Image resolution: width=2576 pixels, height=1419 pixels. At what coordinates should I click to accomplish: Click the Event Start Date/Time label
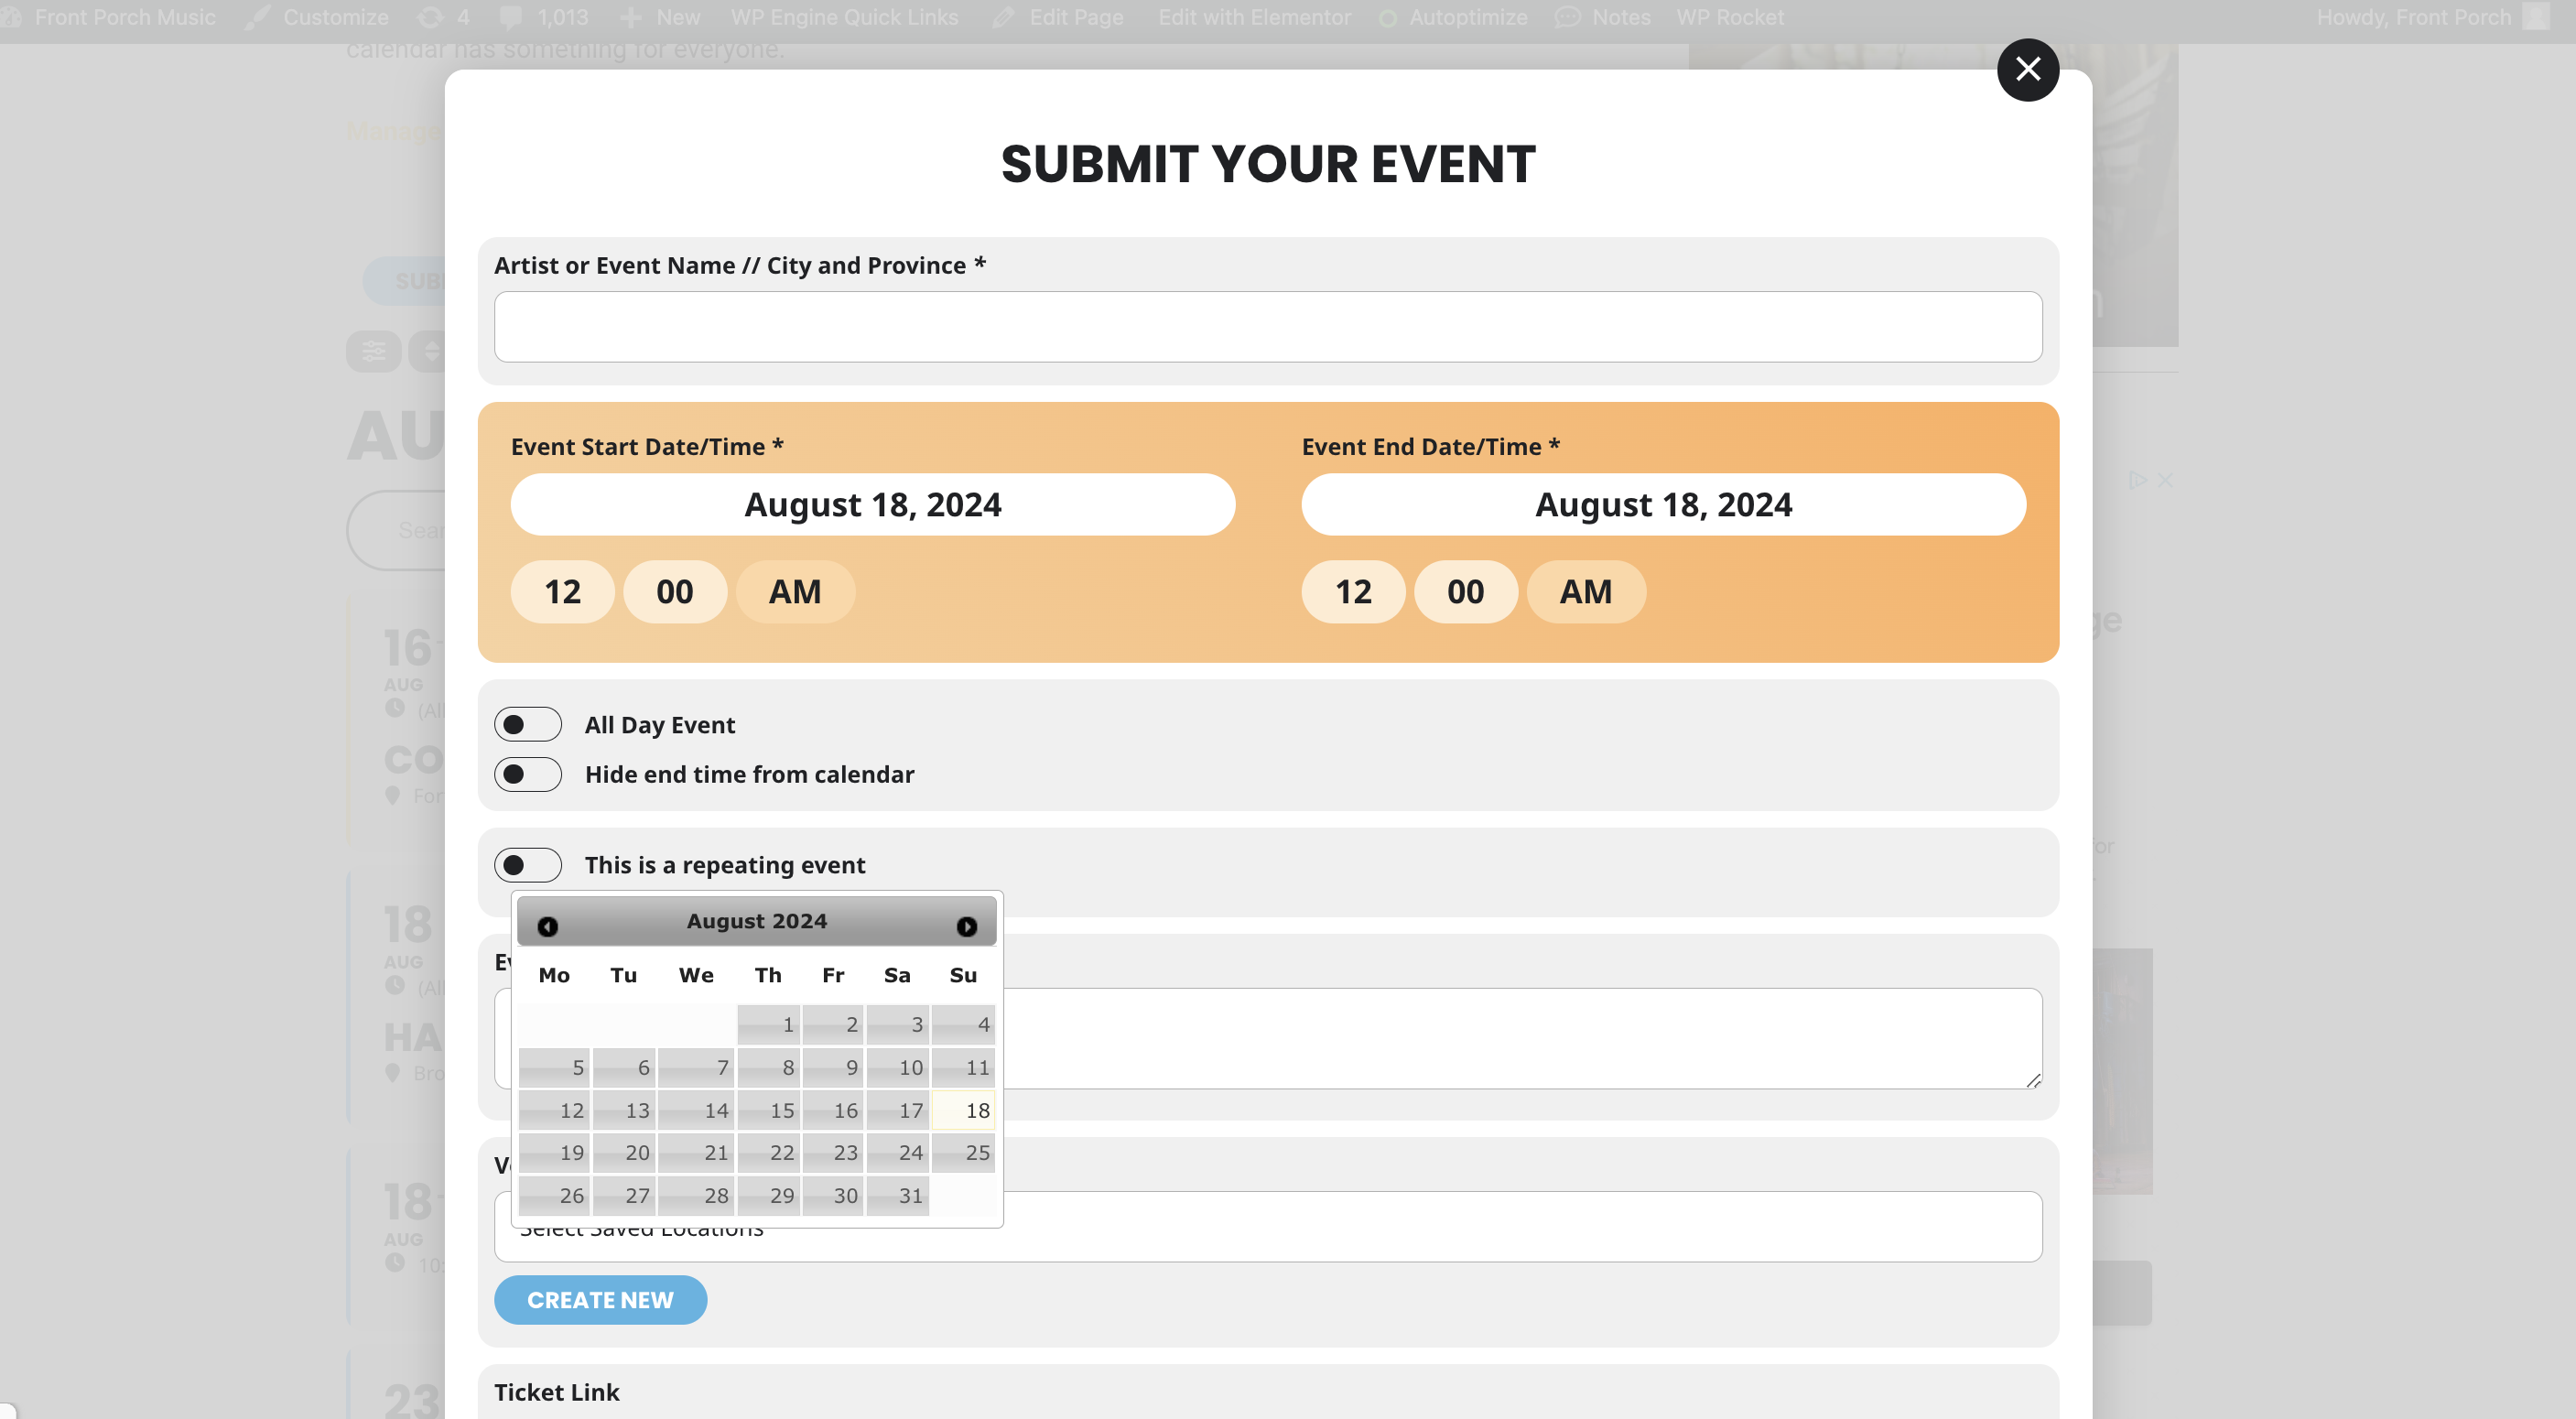[647, 447]
